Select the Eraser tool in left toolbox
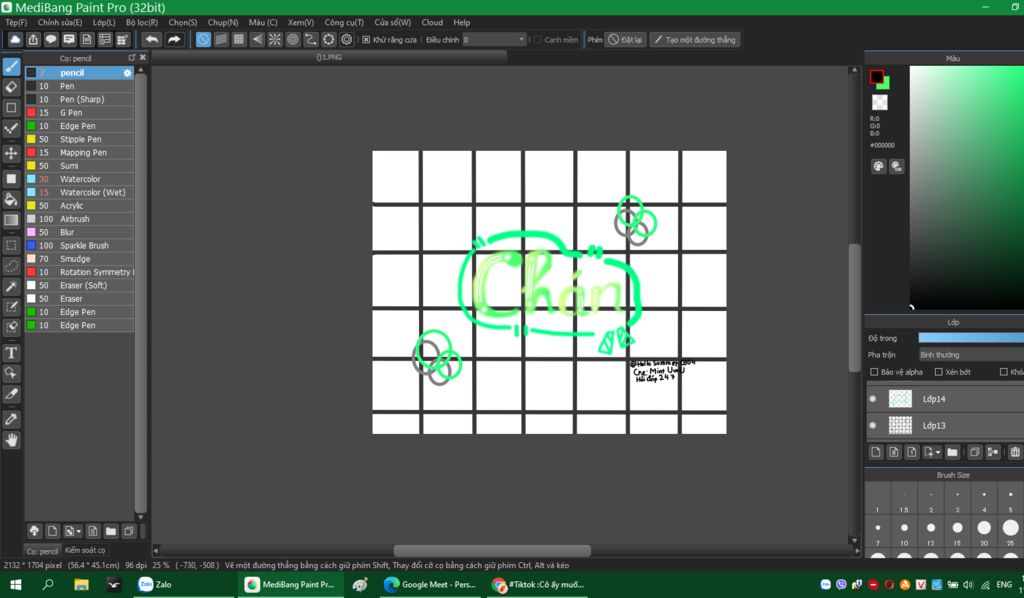This screenshot has height=598, width=1024. 11,87
